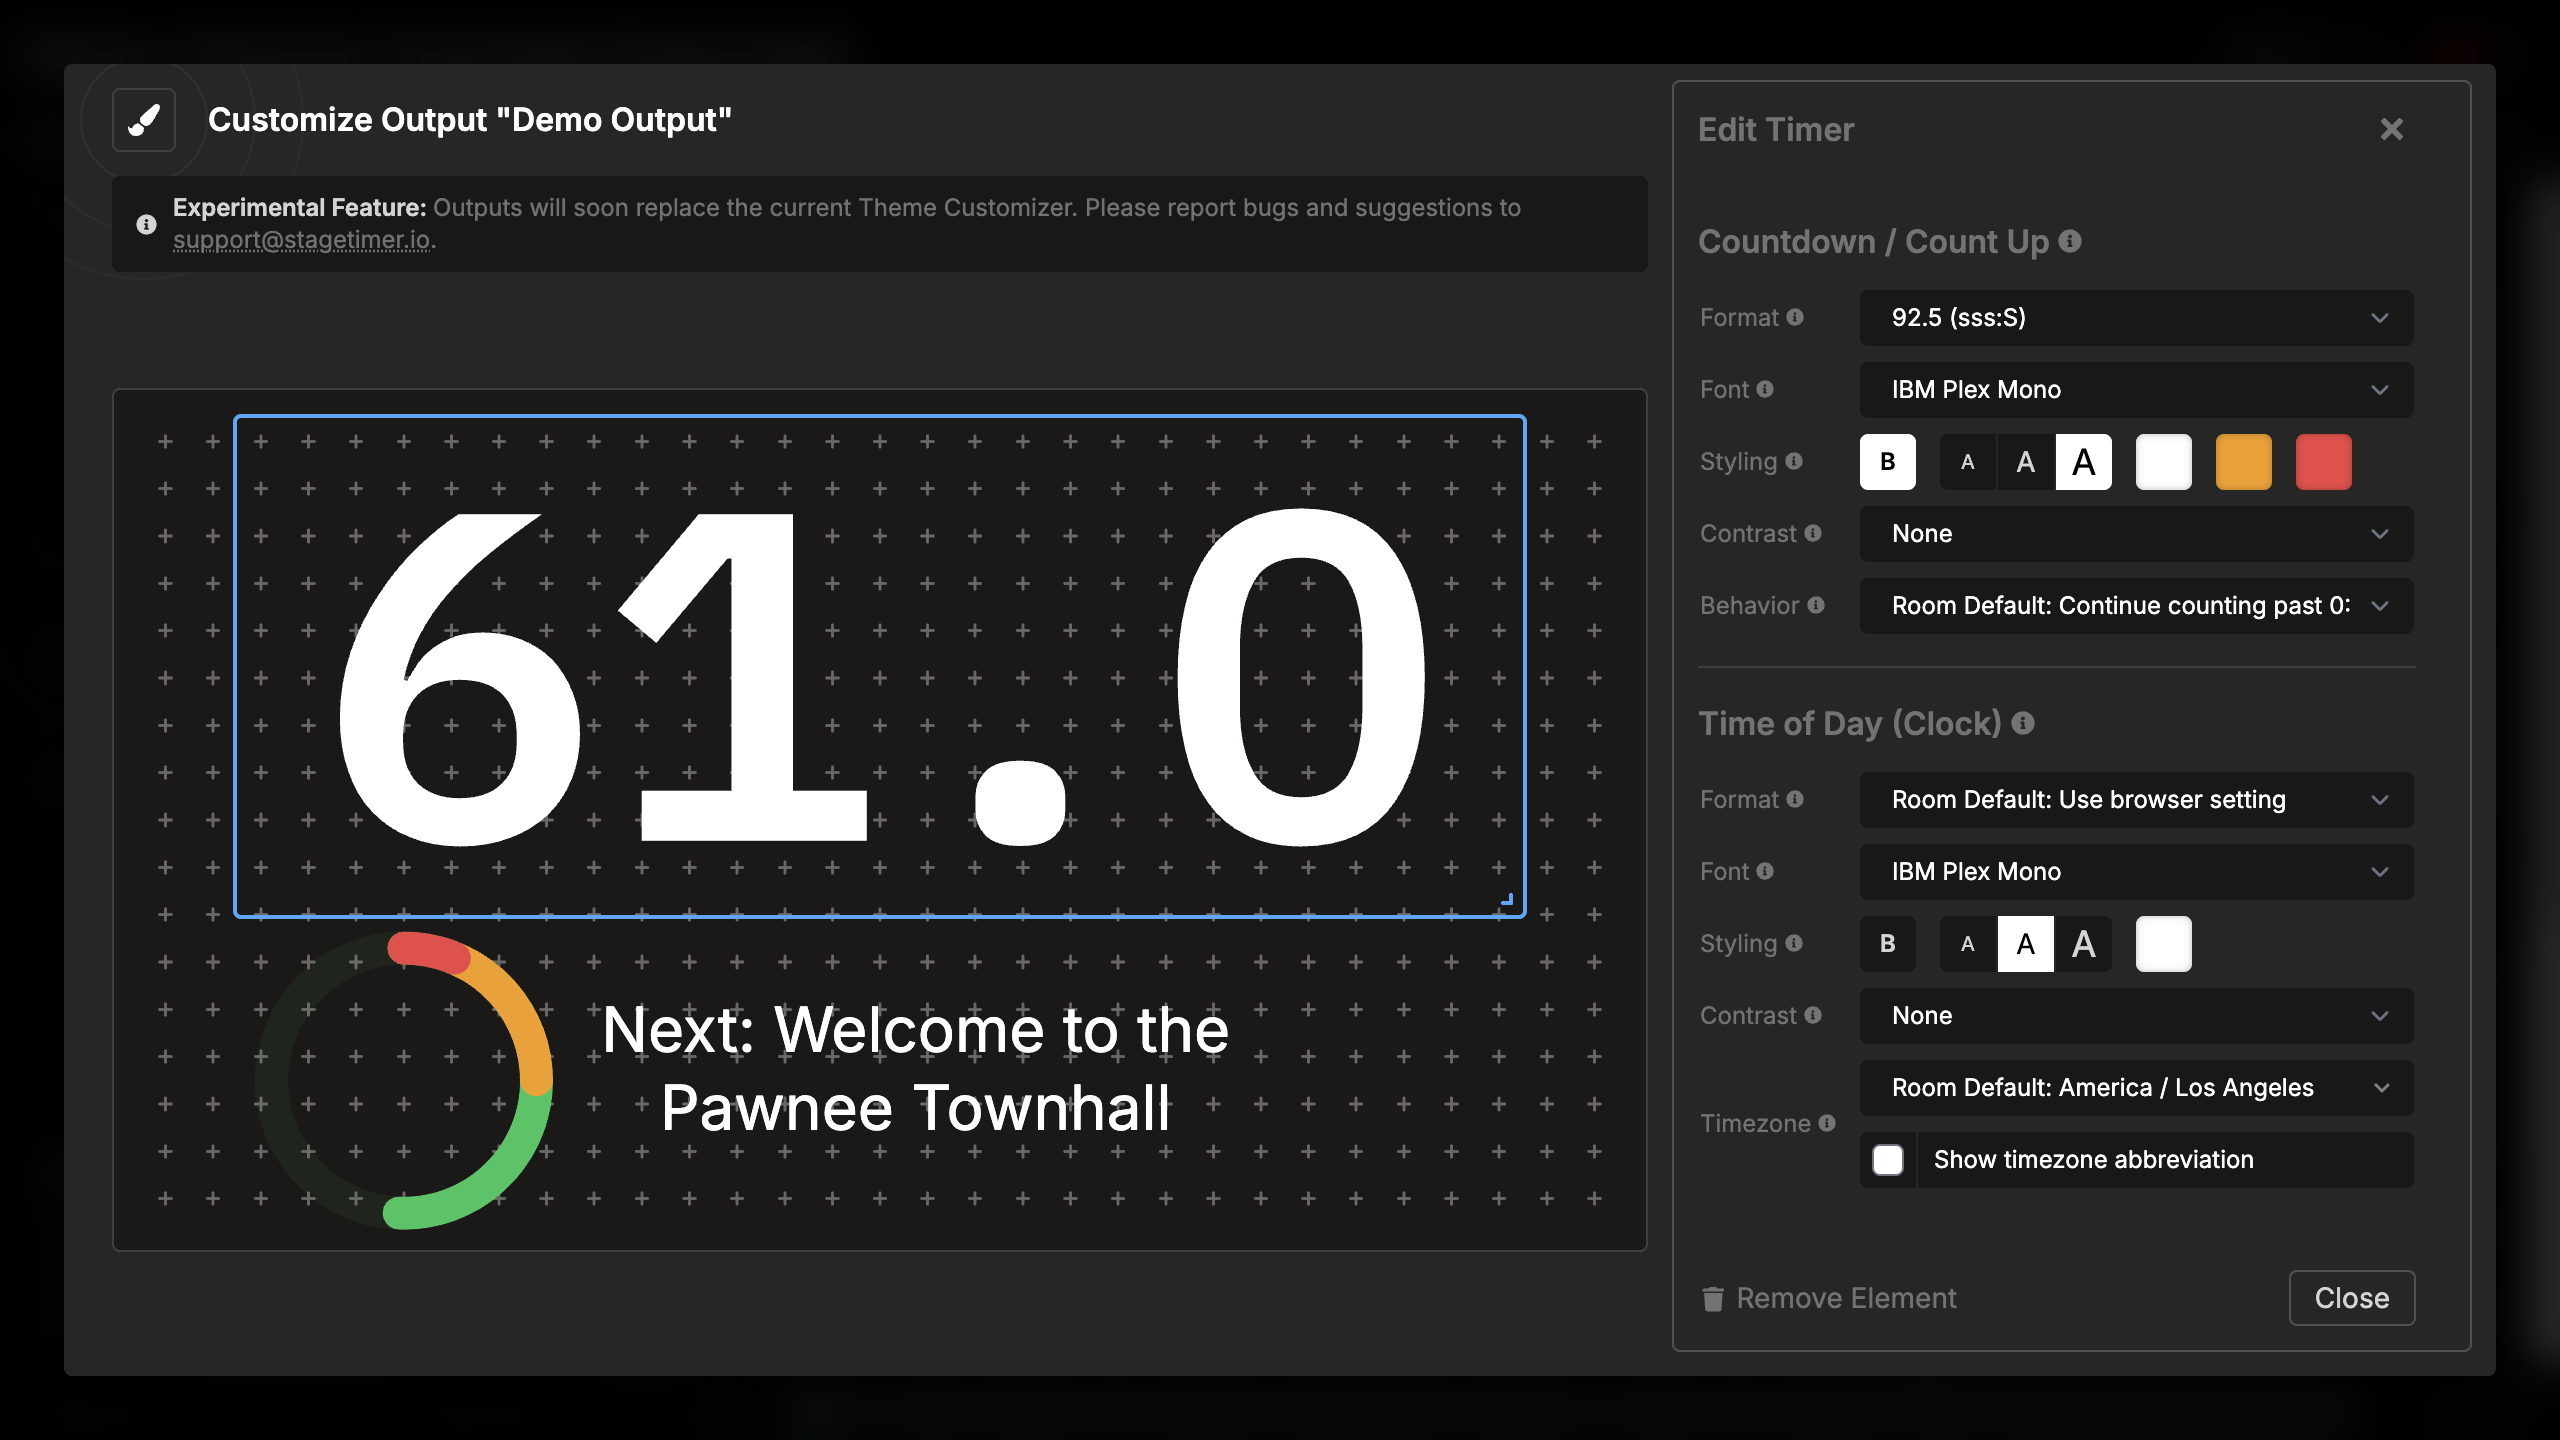2560x1440 pixels.
Task: Click the Time of Day (Clock) info icon
Action: coord(2023,723)
